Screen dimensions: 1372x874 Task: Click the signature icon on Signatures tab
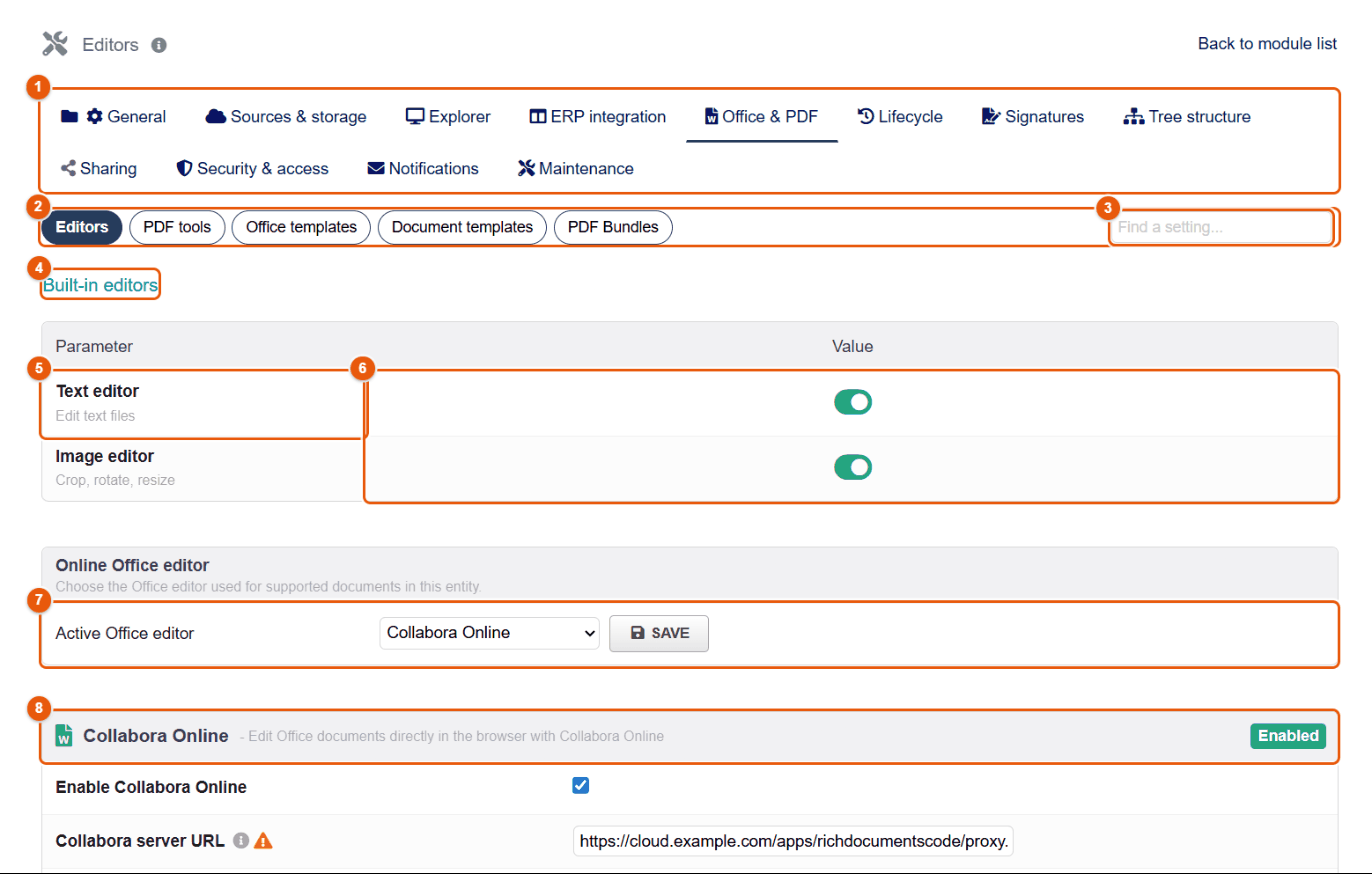click(x=991, y=117)
